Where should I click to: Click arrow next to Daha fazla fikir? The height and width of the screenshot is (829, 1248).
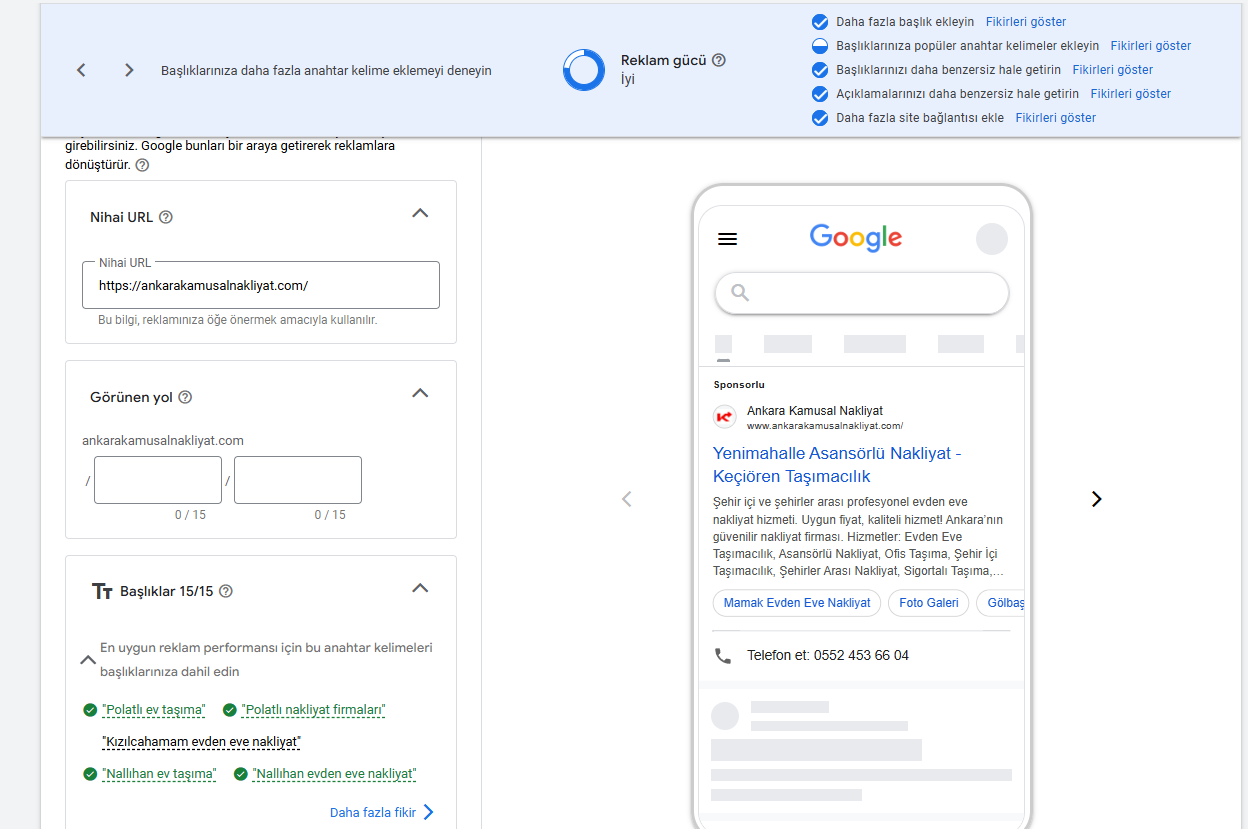429,812
